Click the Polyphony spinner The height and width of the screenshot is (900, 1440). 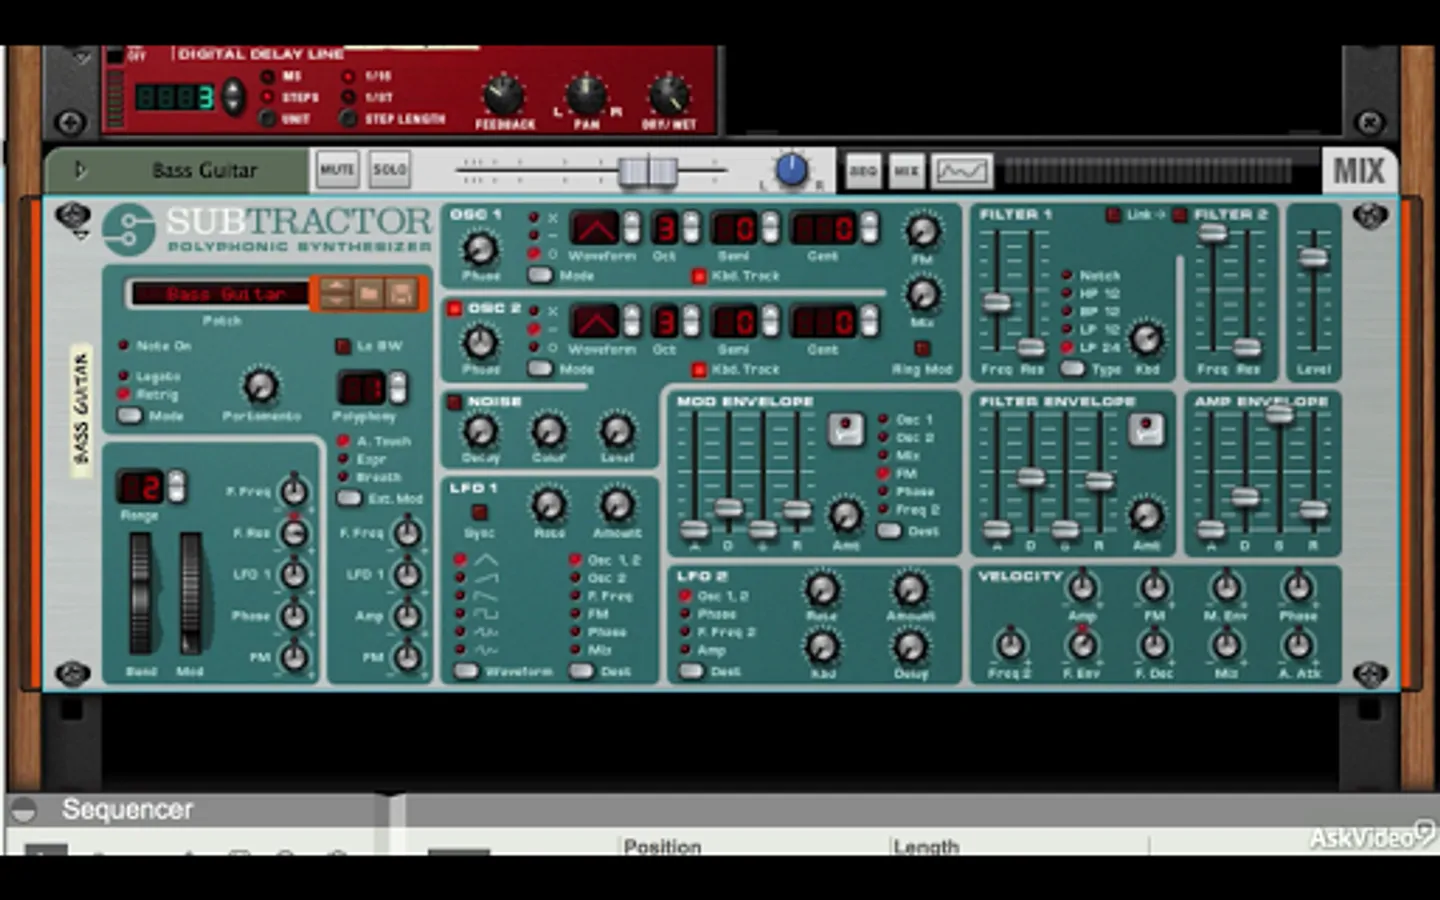tap(398, 387)
